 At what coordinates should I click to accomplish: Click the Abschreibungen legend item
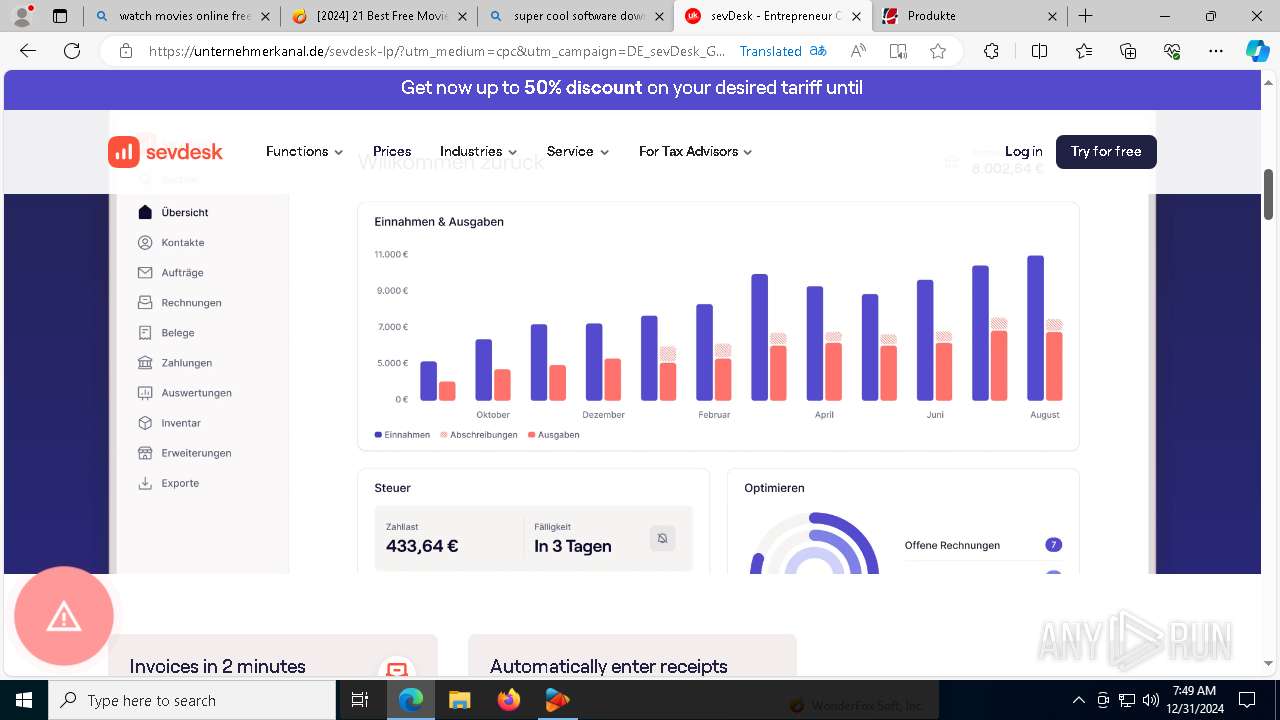point(479,435)
